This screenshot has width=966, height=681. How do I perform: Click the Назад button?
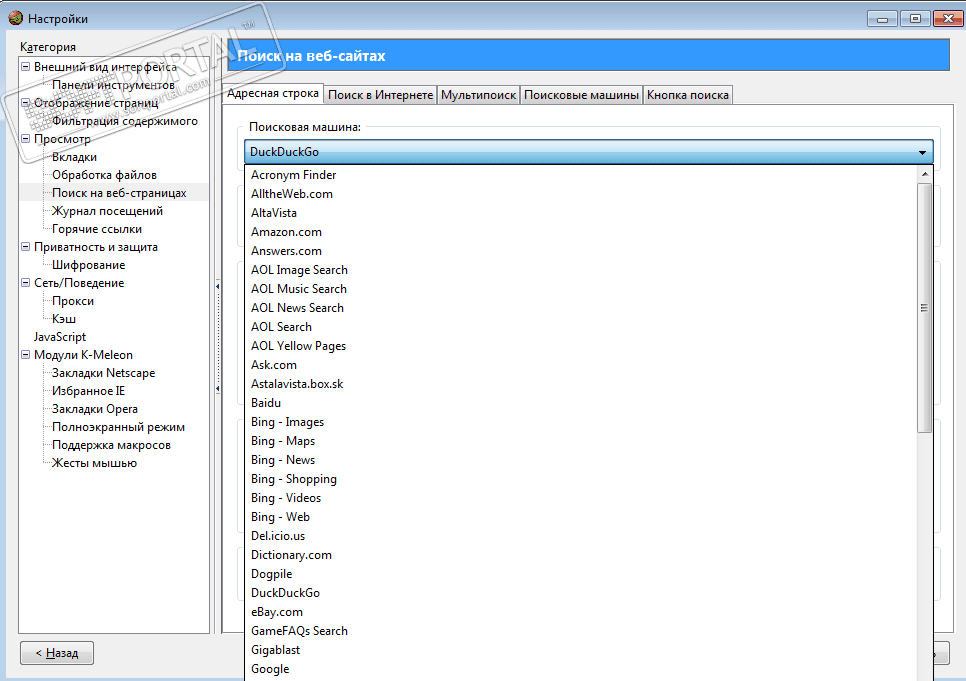(57, 653)
